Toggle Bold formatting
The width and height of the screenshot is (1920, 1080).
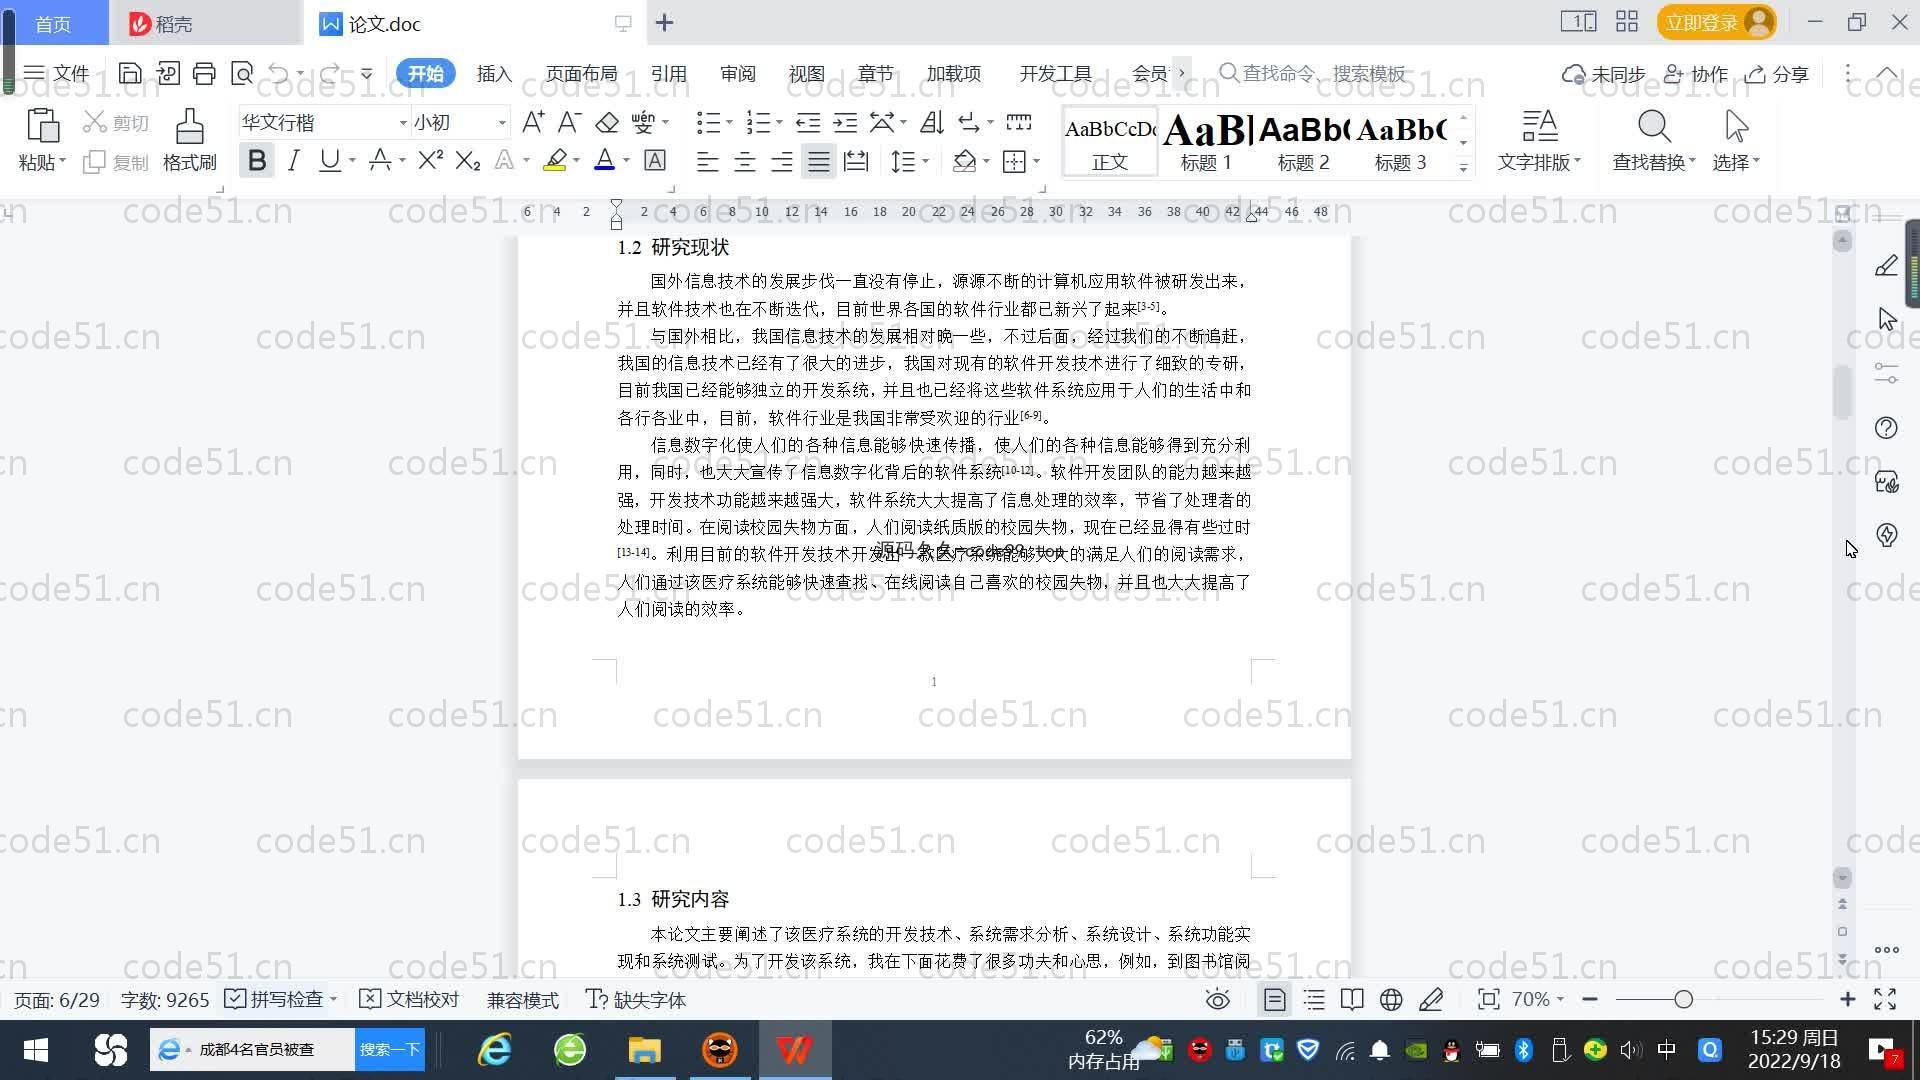coord(257,160)
